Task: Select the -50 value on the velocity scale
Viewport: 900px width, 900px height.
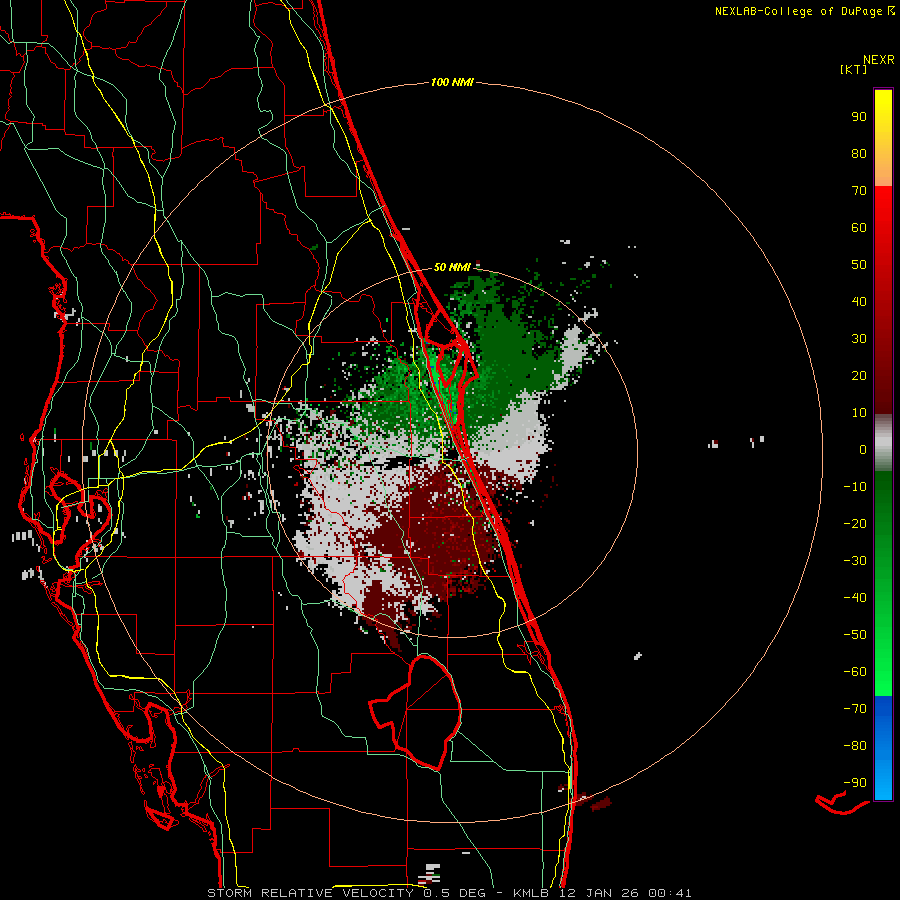Action: [855, 635]
